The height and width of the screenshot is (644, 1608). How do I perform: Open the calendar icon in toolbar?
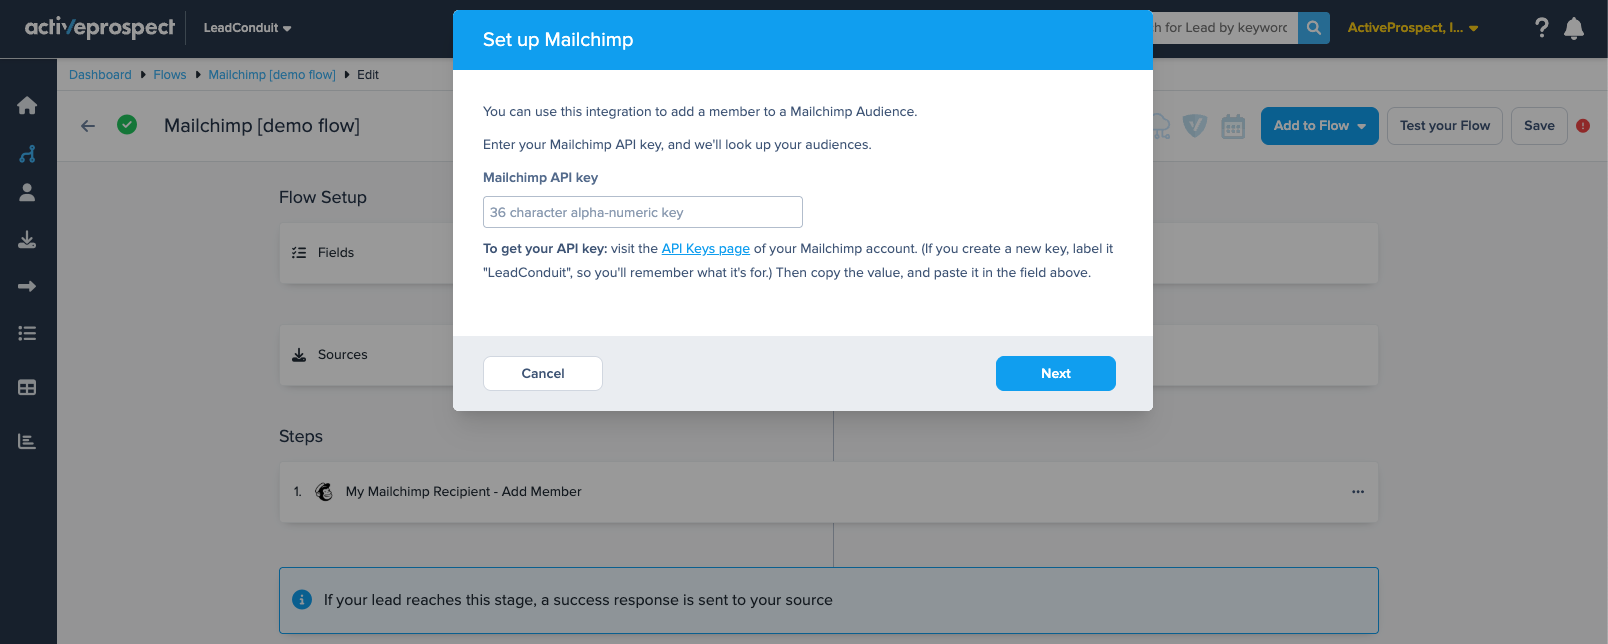1233,126
